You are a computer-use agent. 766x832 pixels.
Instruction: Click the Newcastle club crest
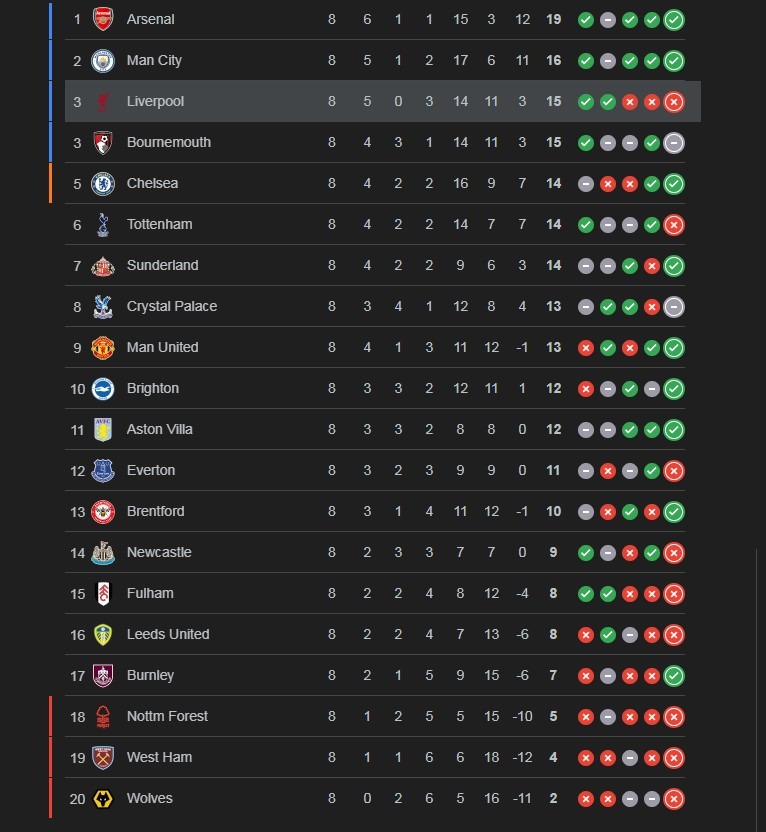coord(103,552)
